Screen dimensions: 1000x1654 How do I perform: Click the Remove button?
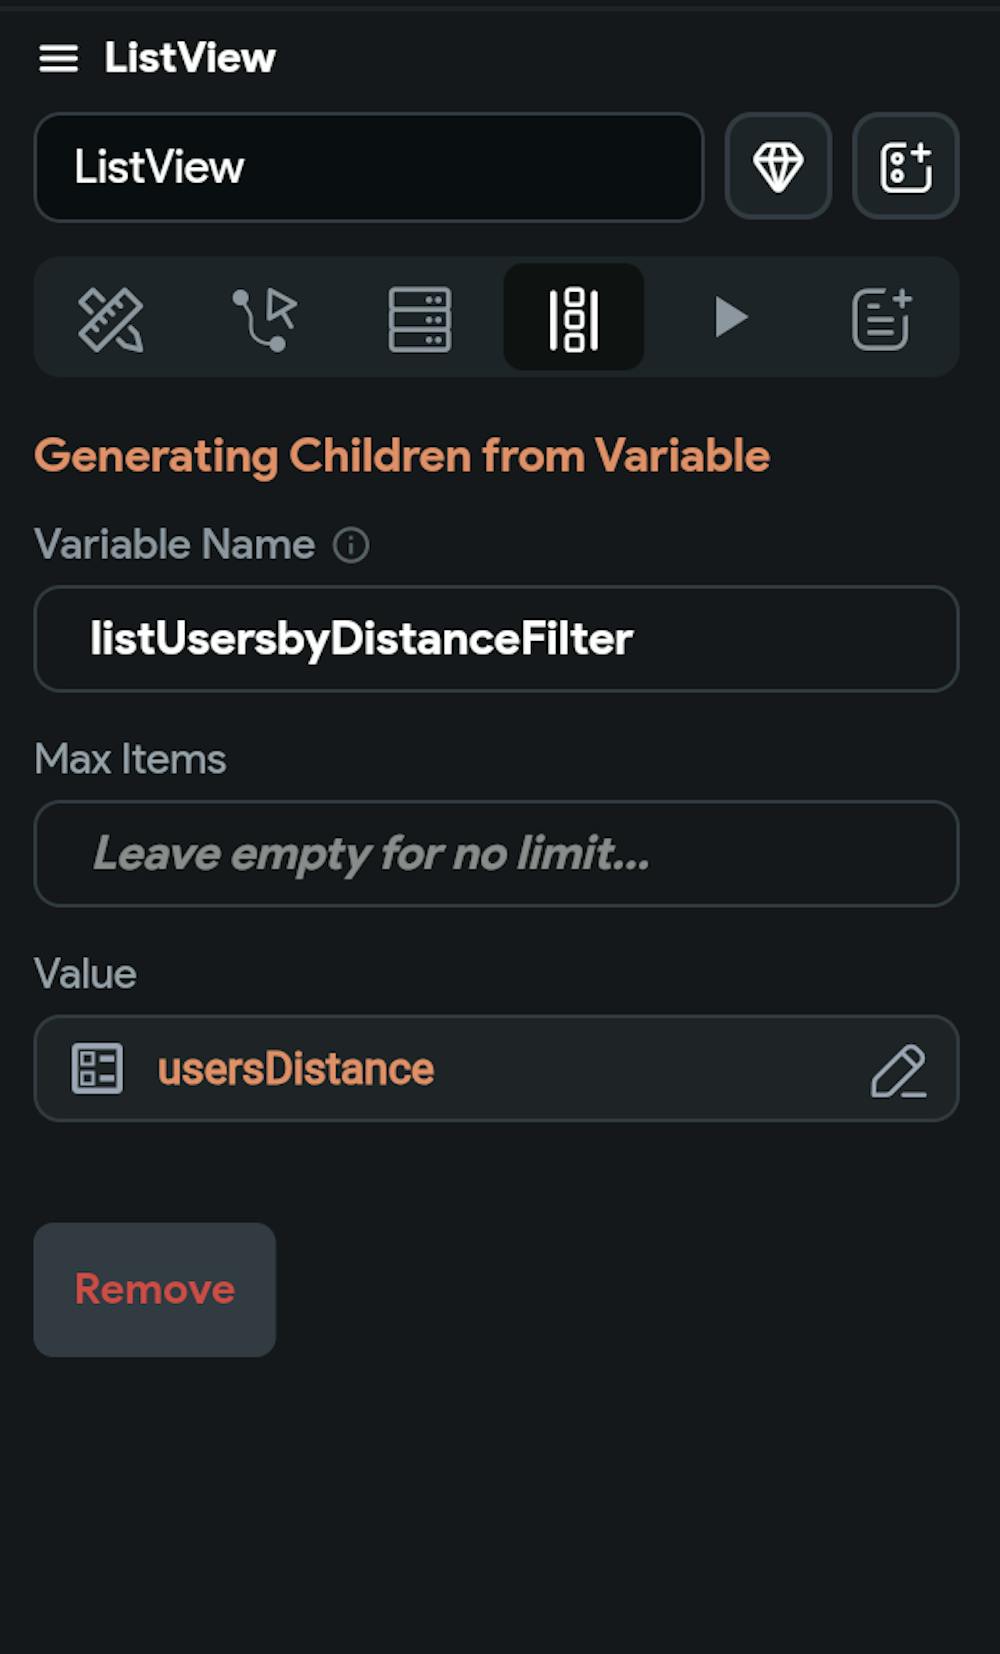(x=155, y=1290)
